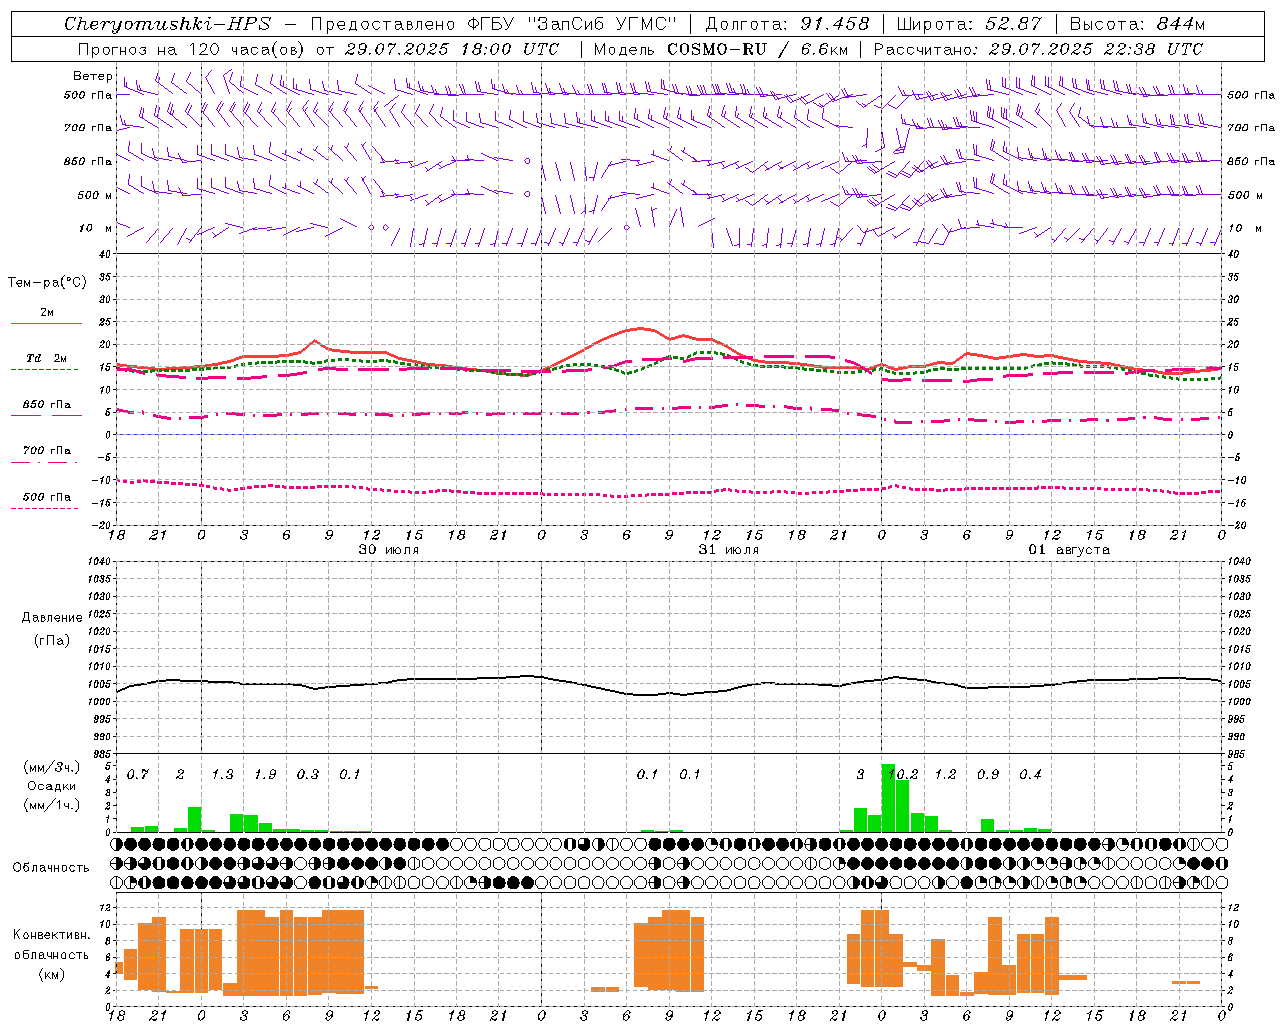
Task: Click 'Прогноз на 120 часа(ов)' forecast text
Action: point(192,49)
